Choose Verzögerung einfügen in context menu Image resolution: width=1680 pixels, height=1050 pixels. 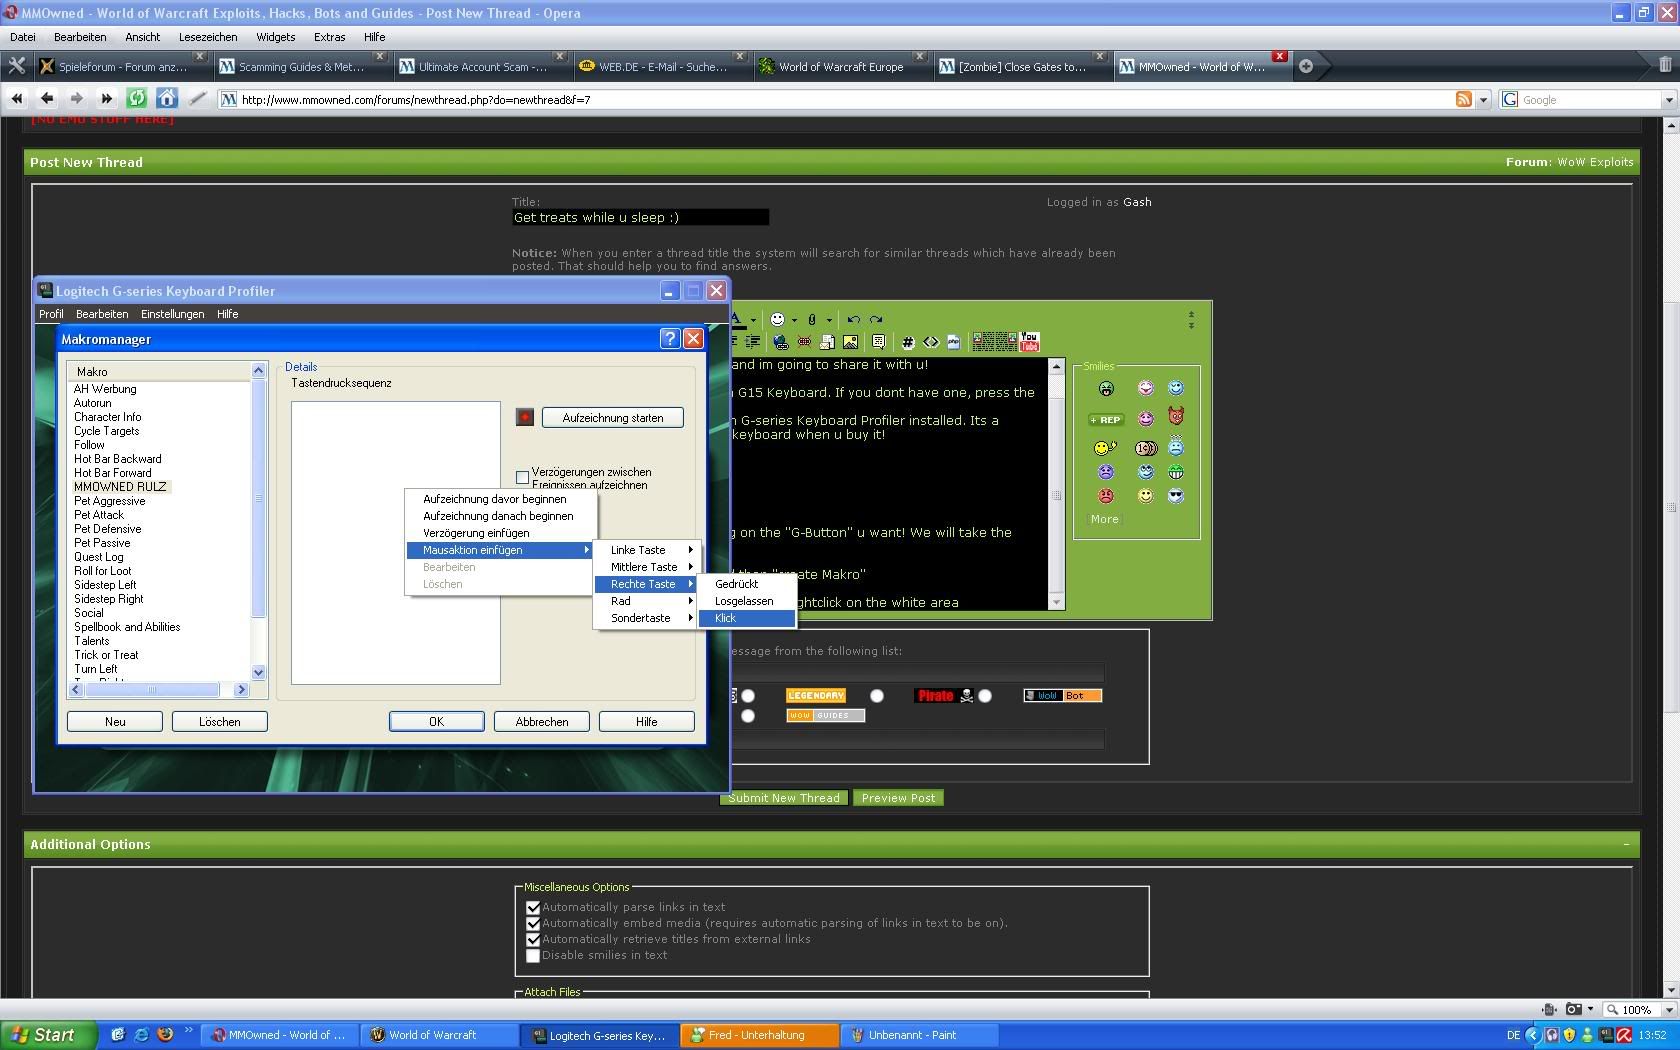(x=499, y=533)
